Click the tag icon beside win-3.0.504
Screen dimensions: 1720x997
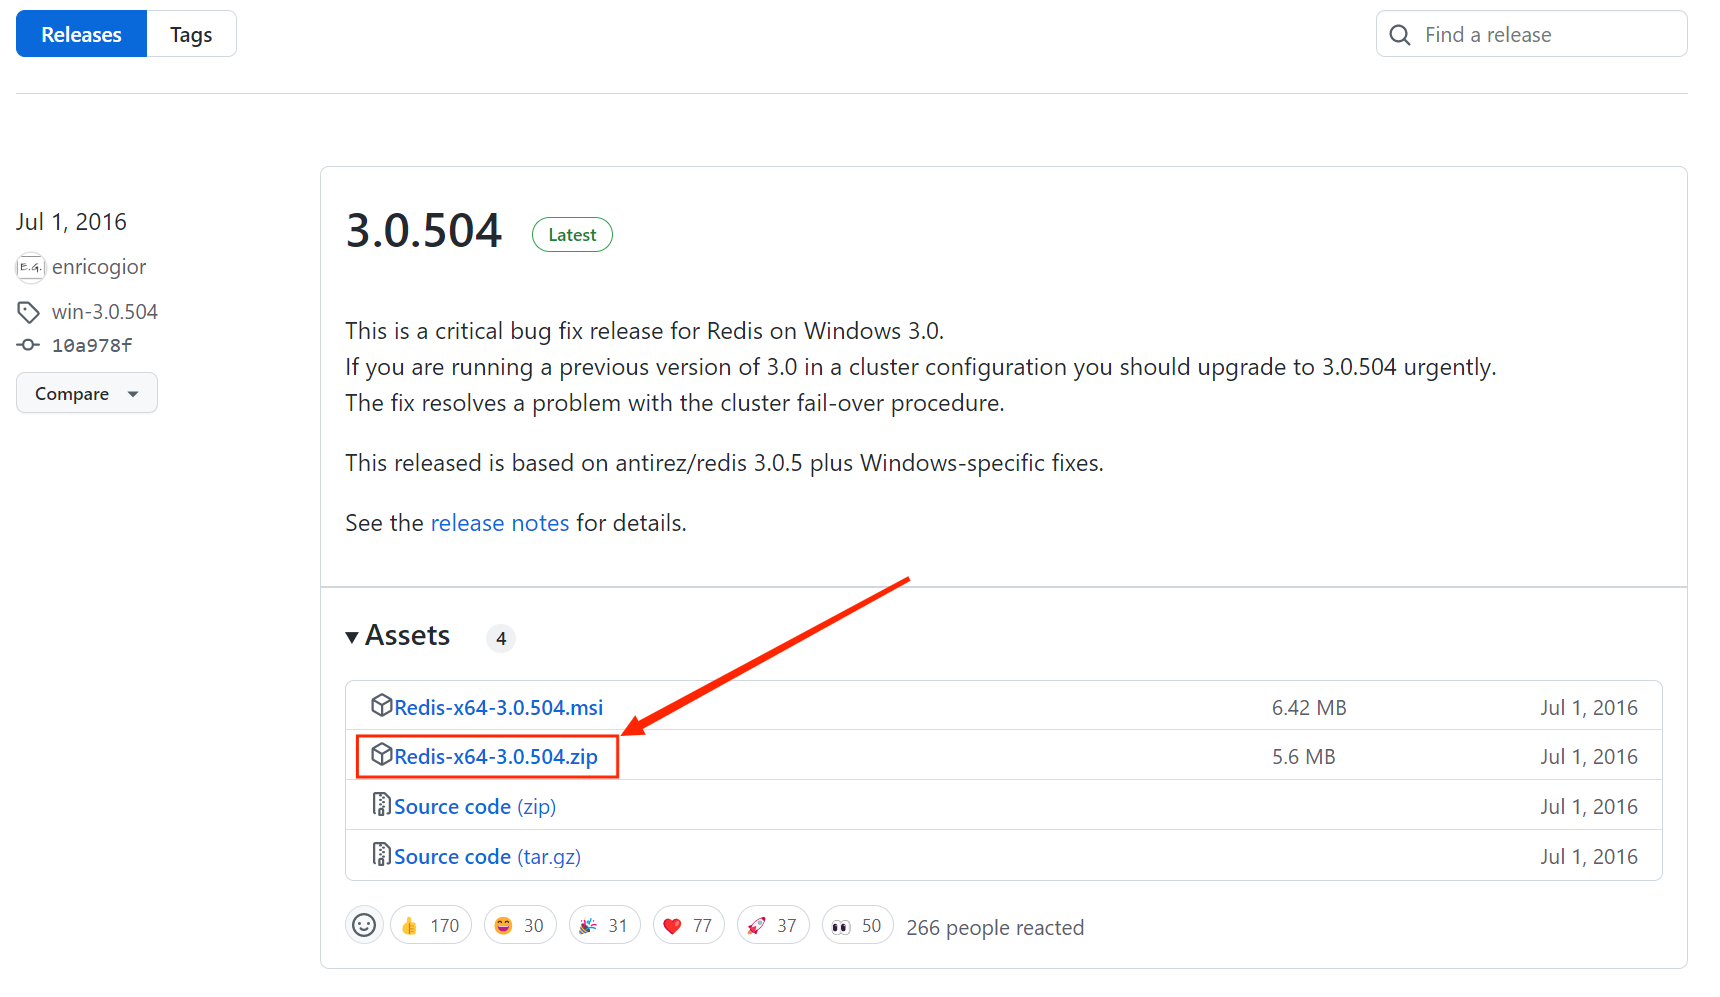pos(28,312)
